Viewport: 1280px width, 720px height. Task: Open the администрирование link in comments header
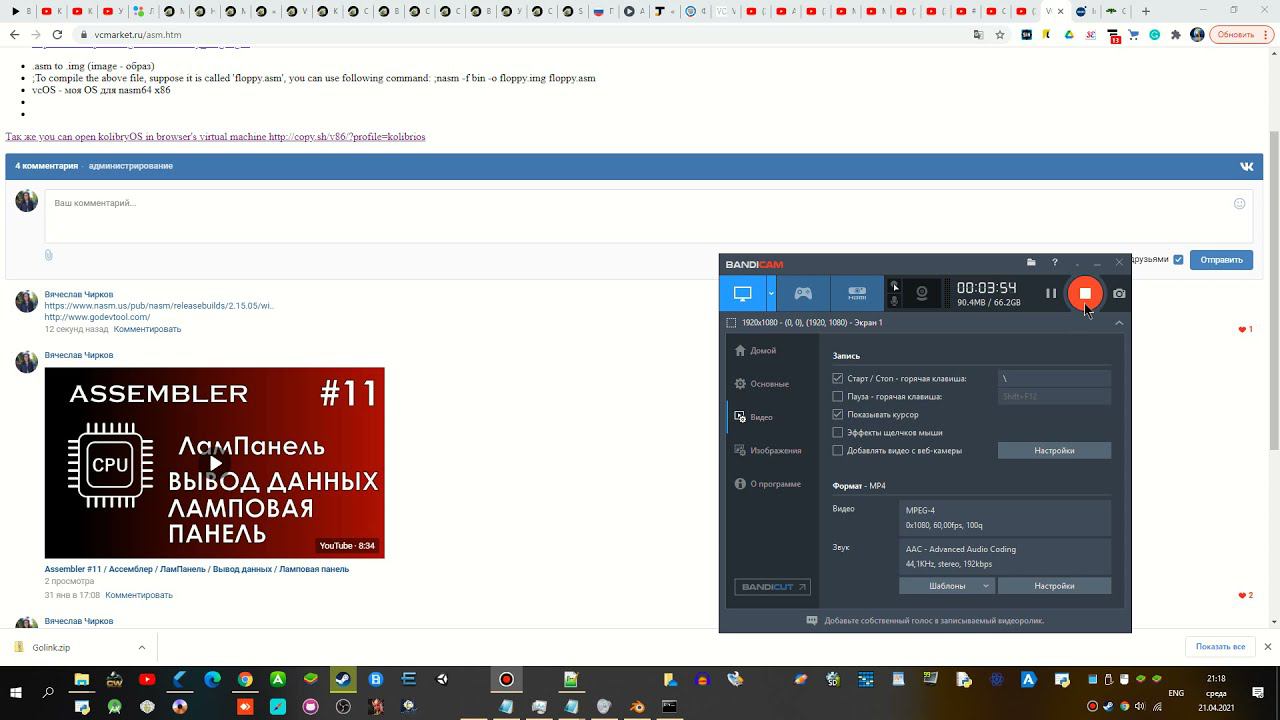coord(130,166)
